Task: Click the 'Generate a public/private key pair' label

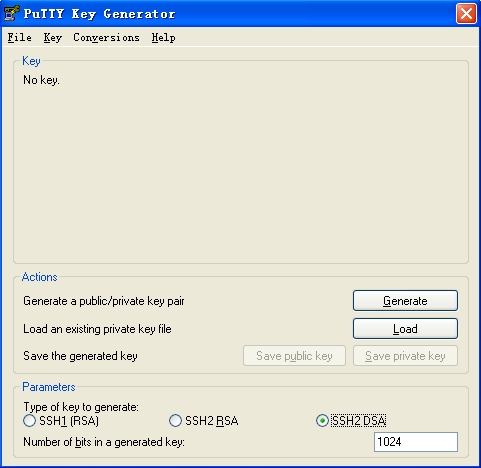Action: 104,301
